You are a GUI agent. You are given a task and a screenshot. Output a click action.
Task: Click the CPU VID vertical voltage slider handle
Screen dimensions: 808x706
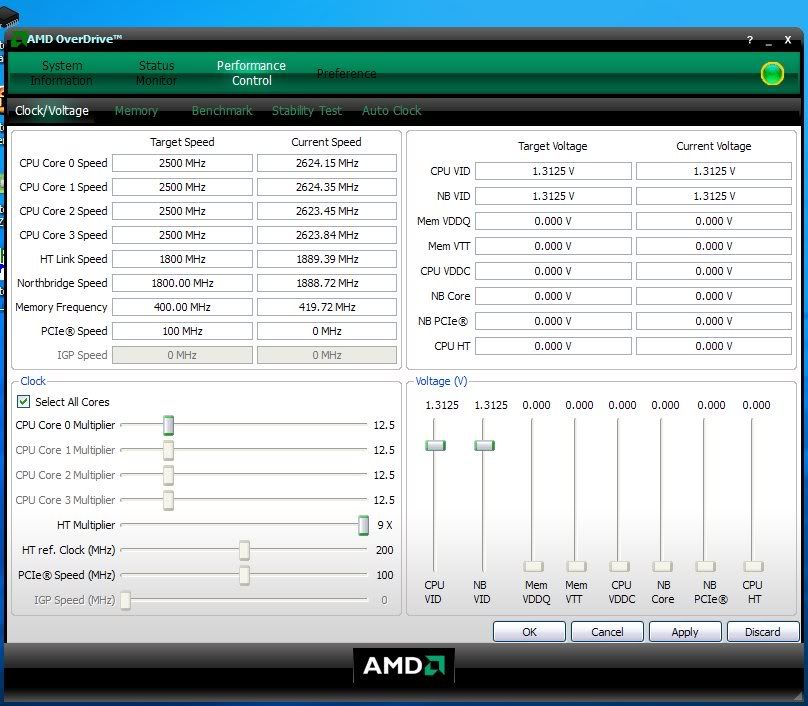435,445
